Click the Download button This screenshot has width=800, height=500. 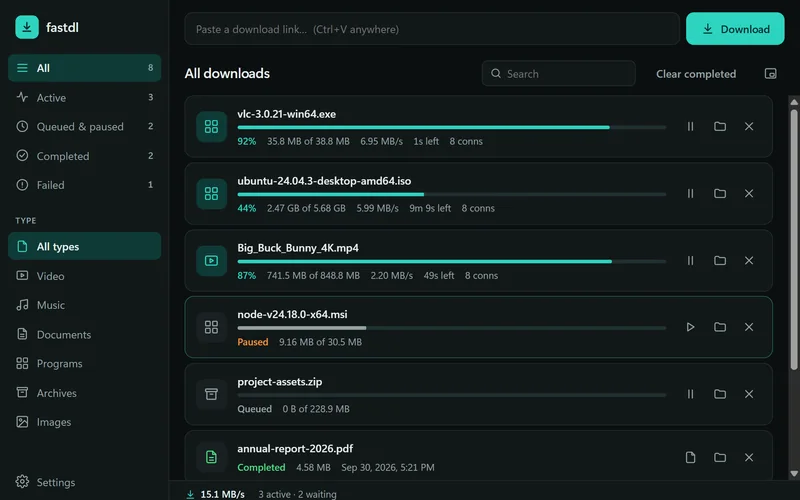[735, 29]
